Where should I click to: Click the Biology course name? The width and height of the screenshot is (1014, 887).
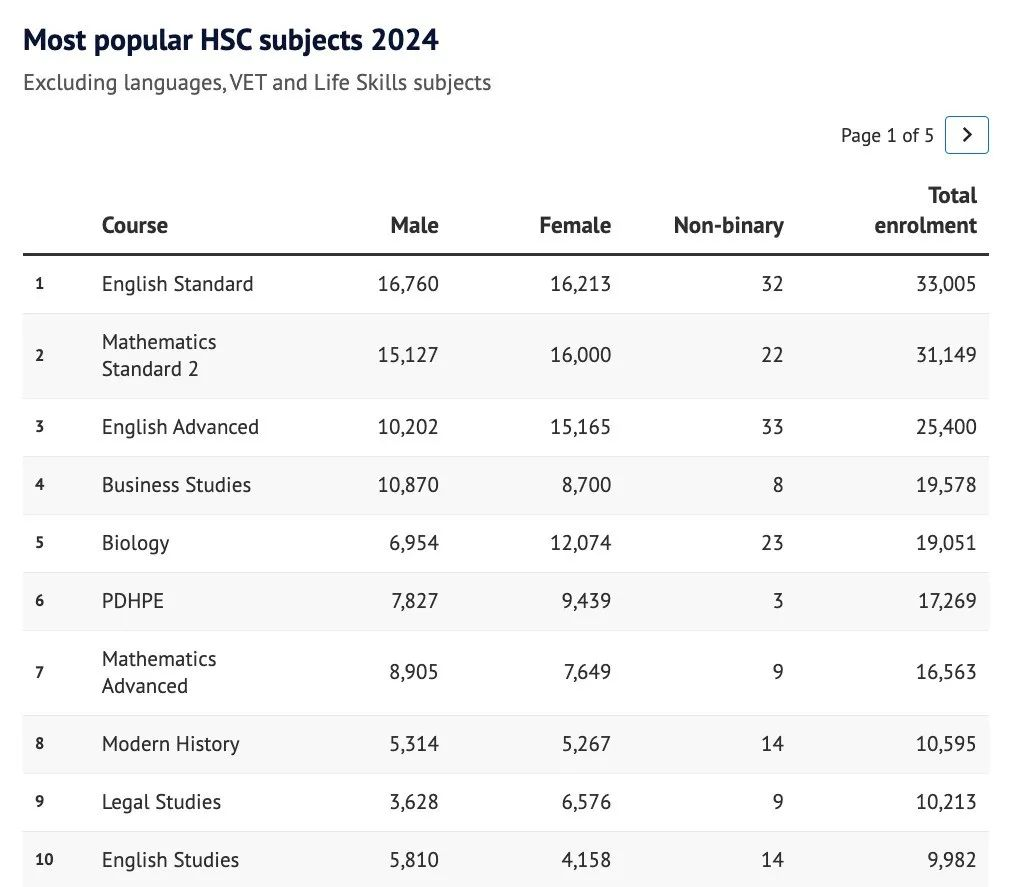pos(135,543)
